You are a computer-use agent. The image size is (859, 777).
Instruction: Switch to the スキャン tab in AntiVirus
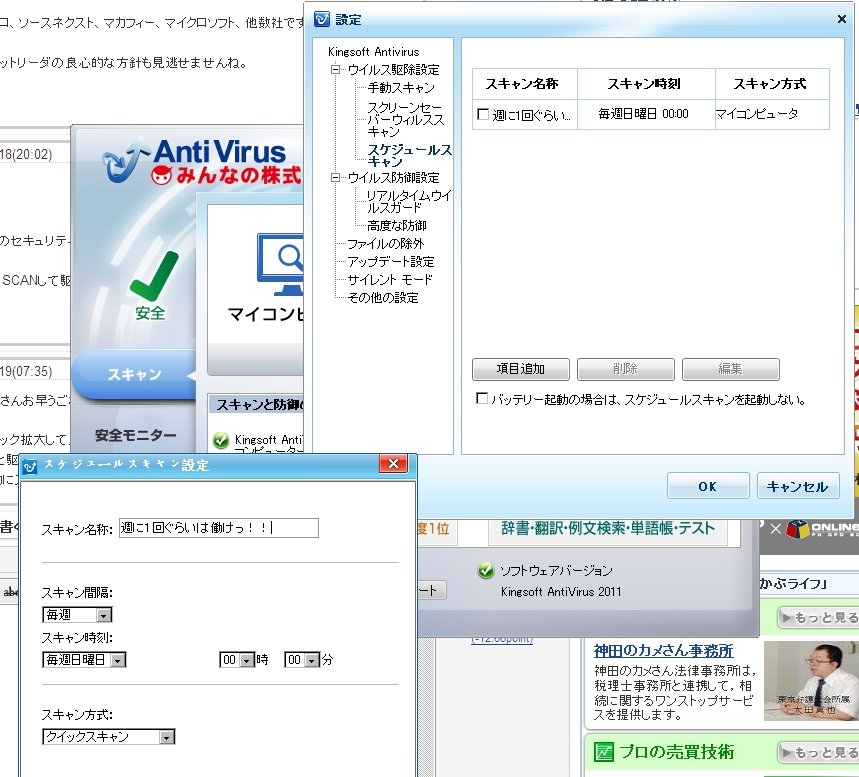[x=134, y=374]
